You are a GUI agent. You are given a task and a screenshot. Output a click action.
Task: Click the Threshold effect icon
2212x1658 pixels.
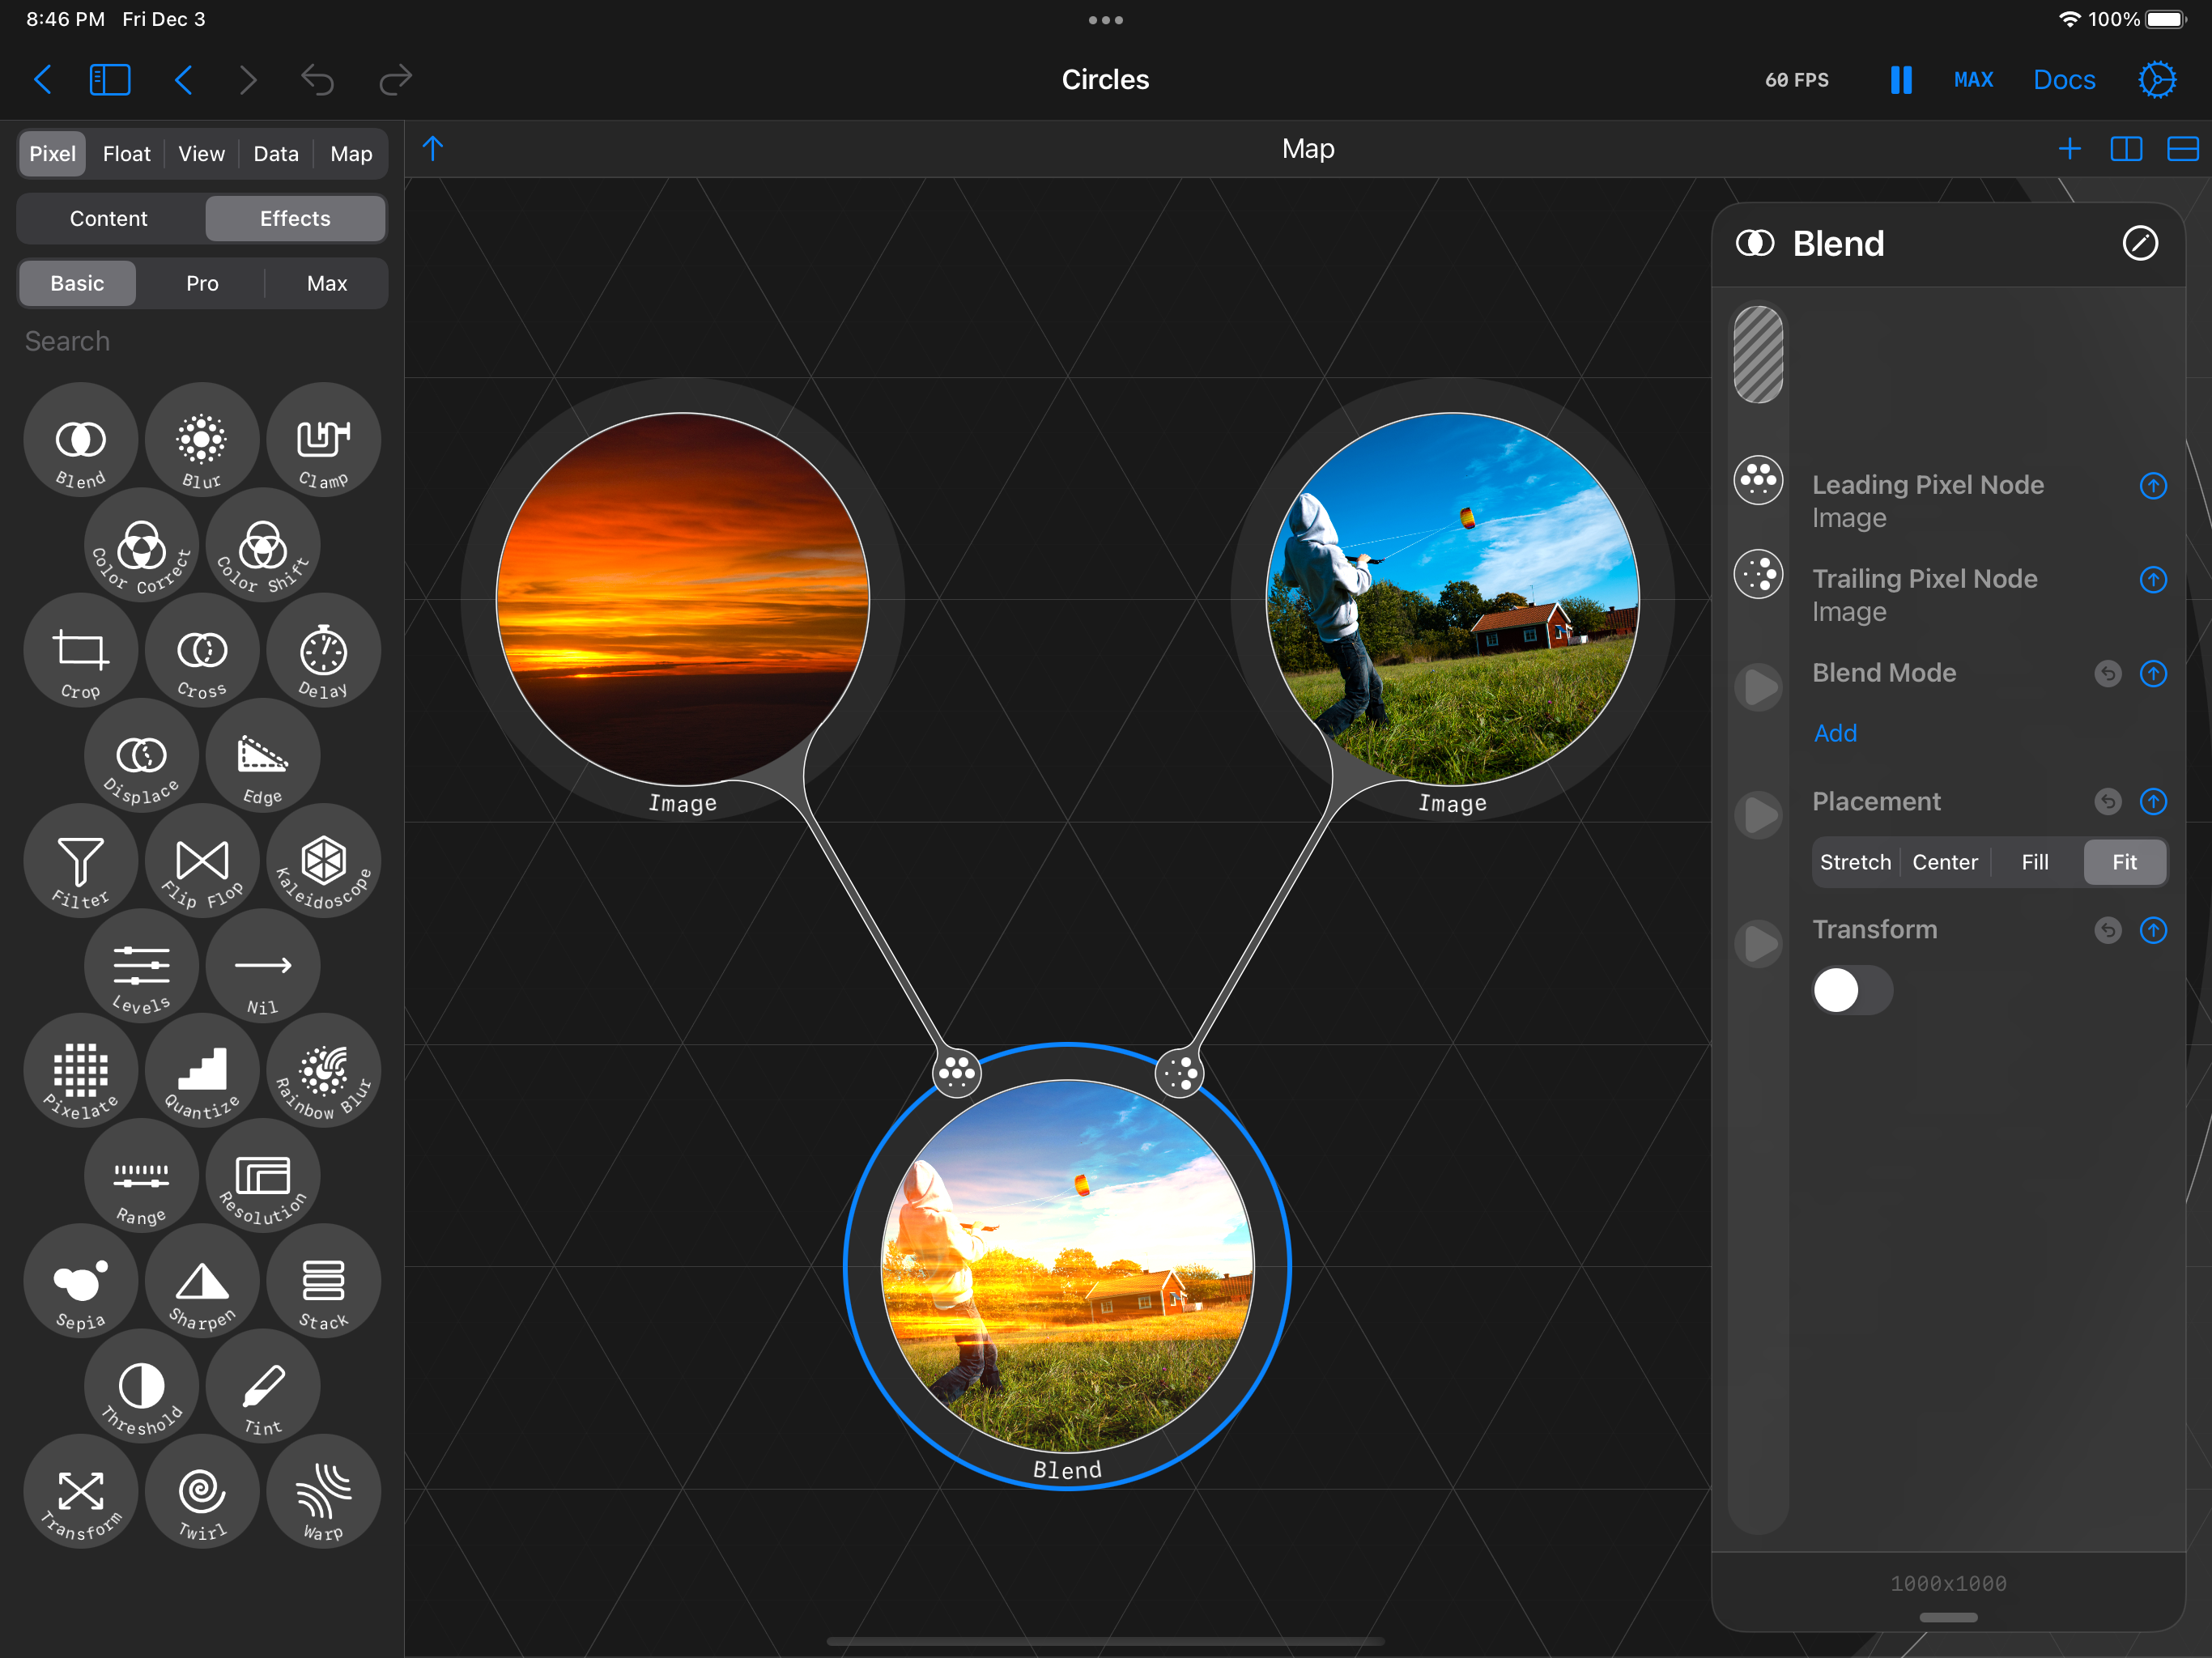point(141,1388)
